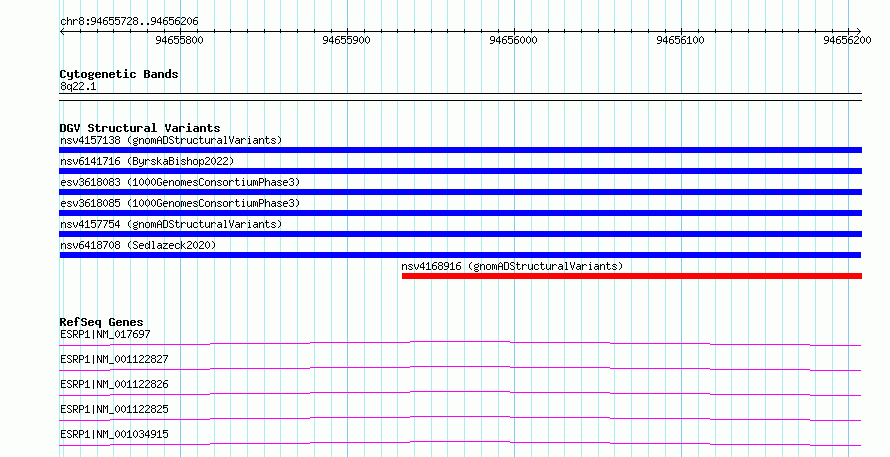Click the right arrowhead of the ruler
Screen dimensions: 890x457
click(x=859, y=32)
